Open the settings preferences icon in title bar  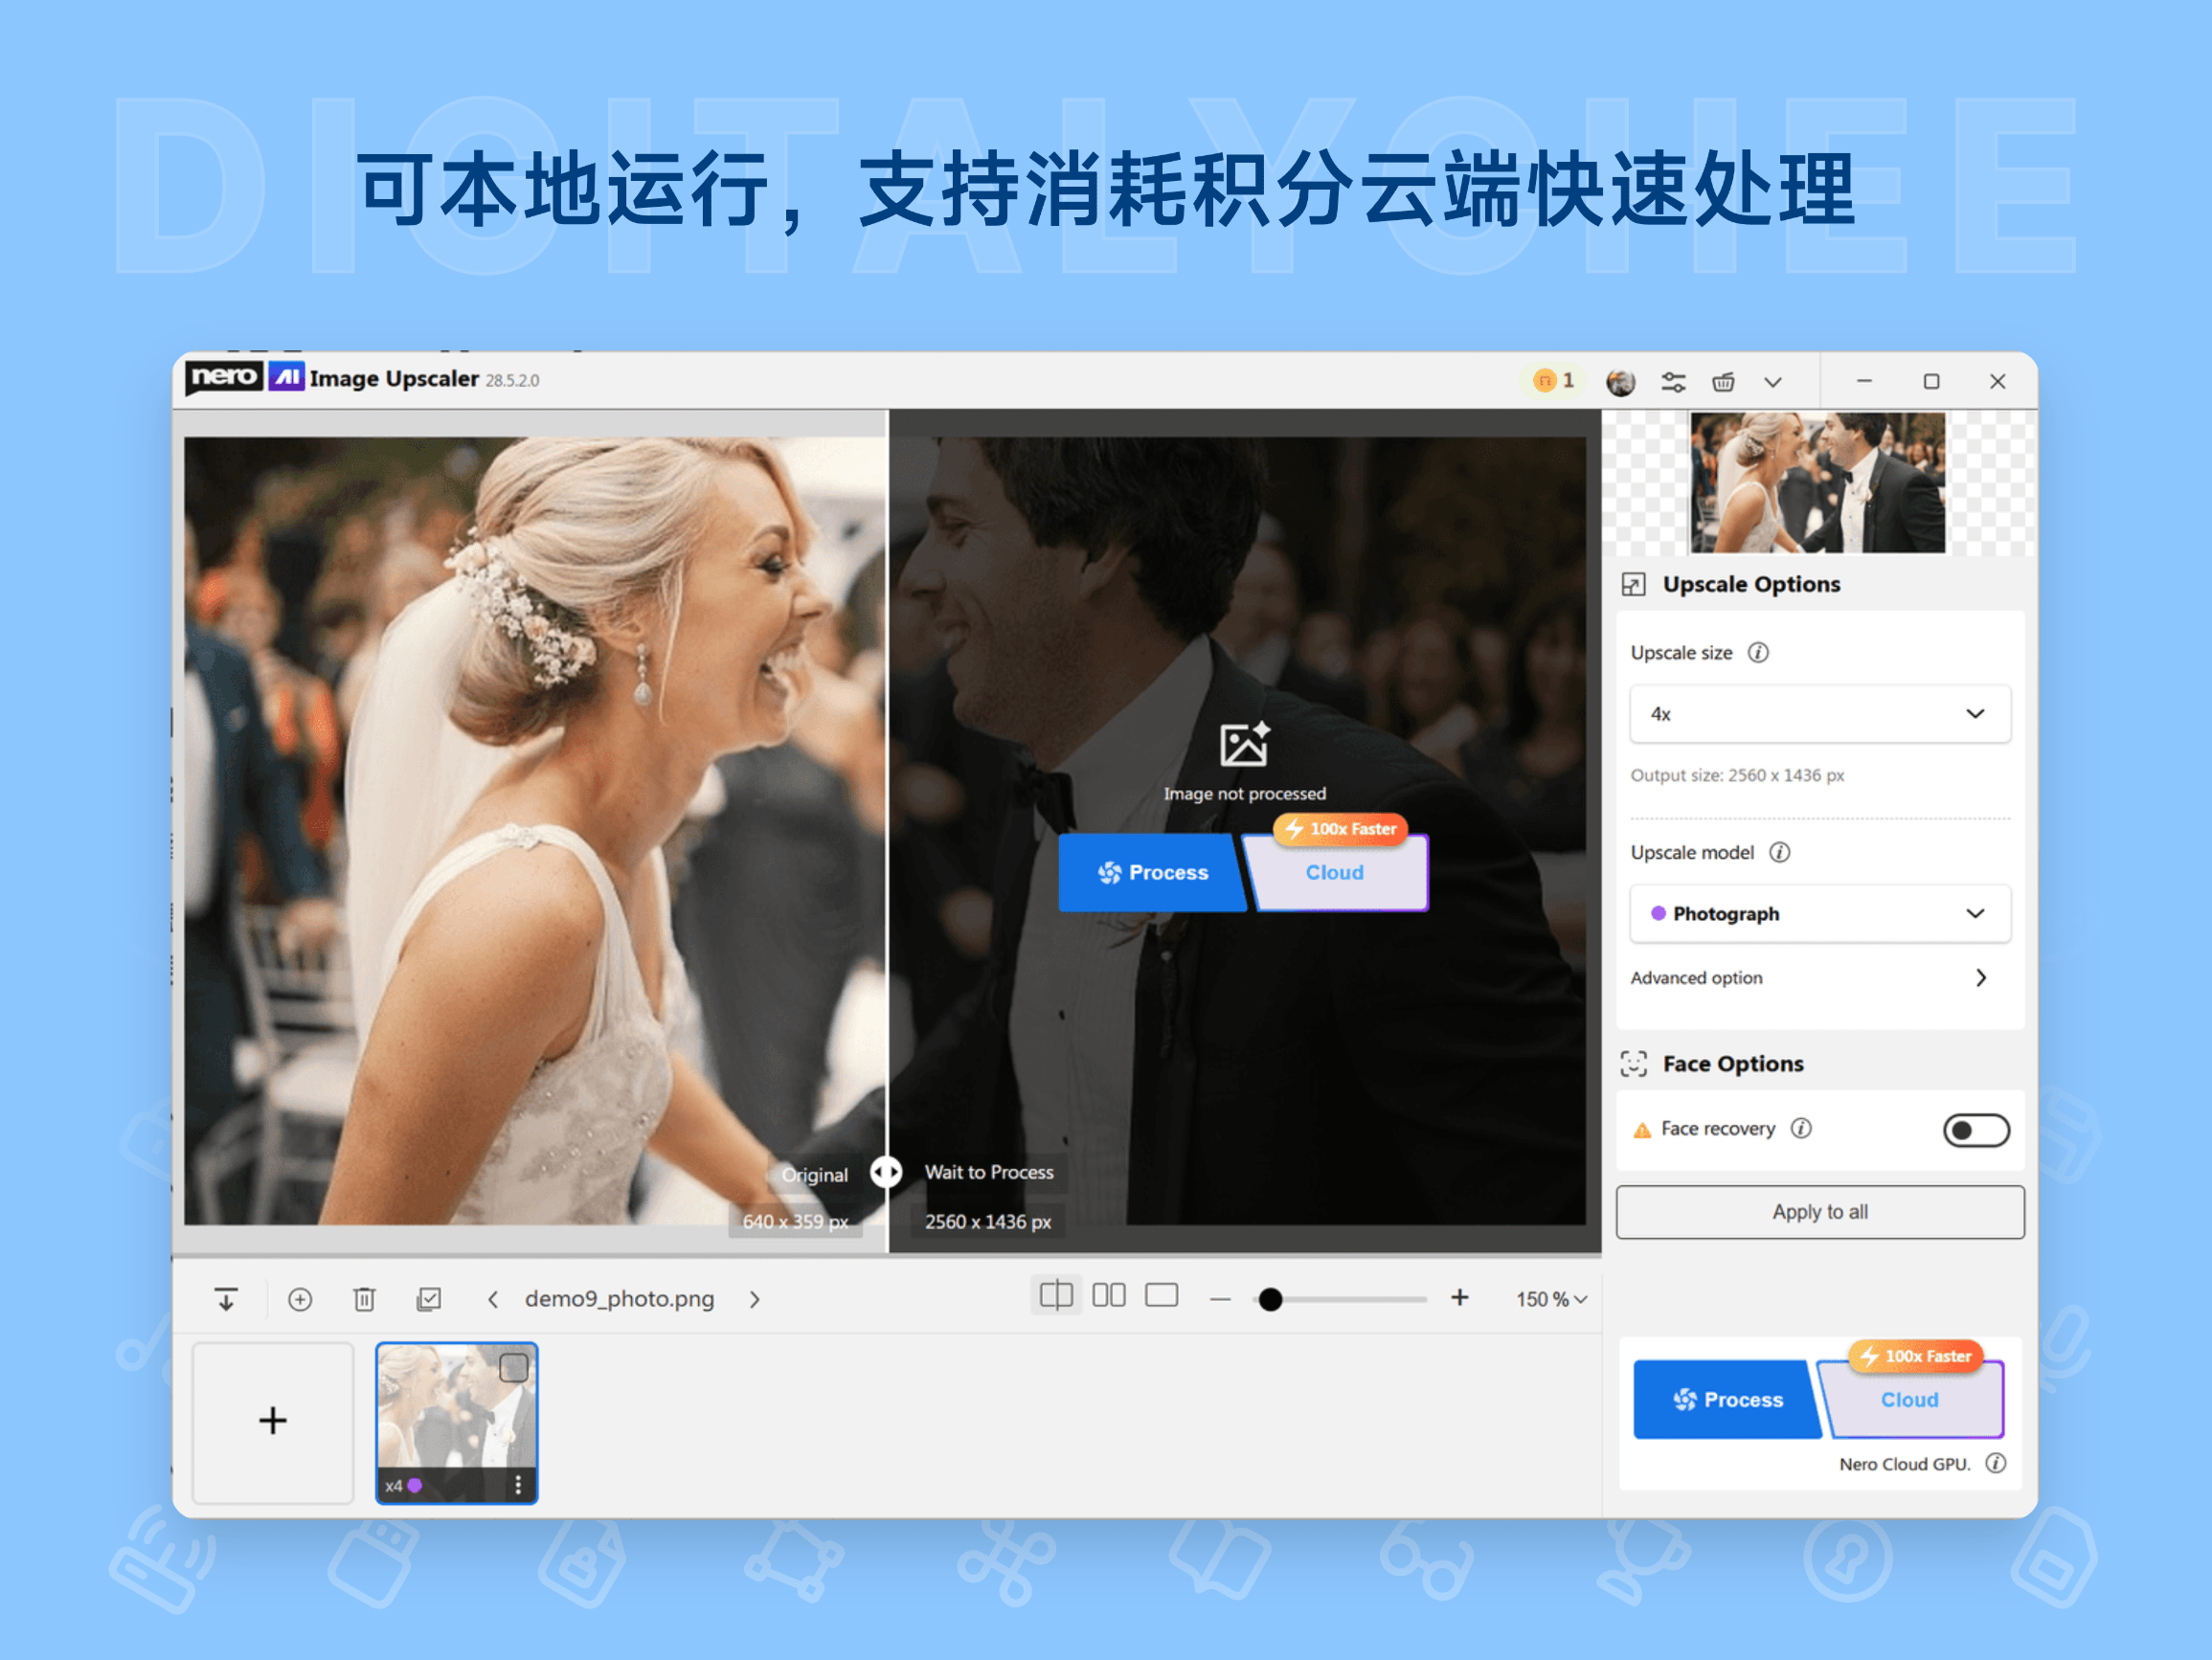[x=1673, y=381]
